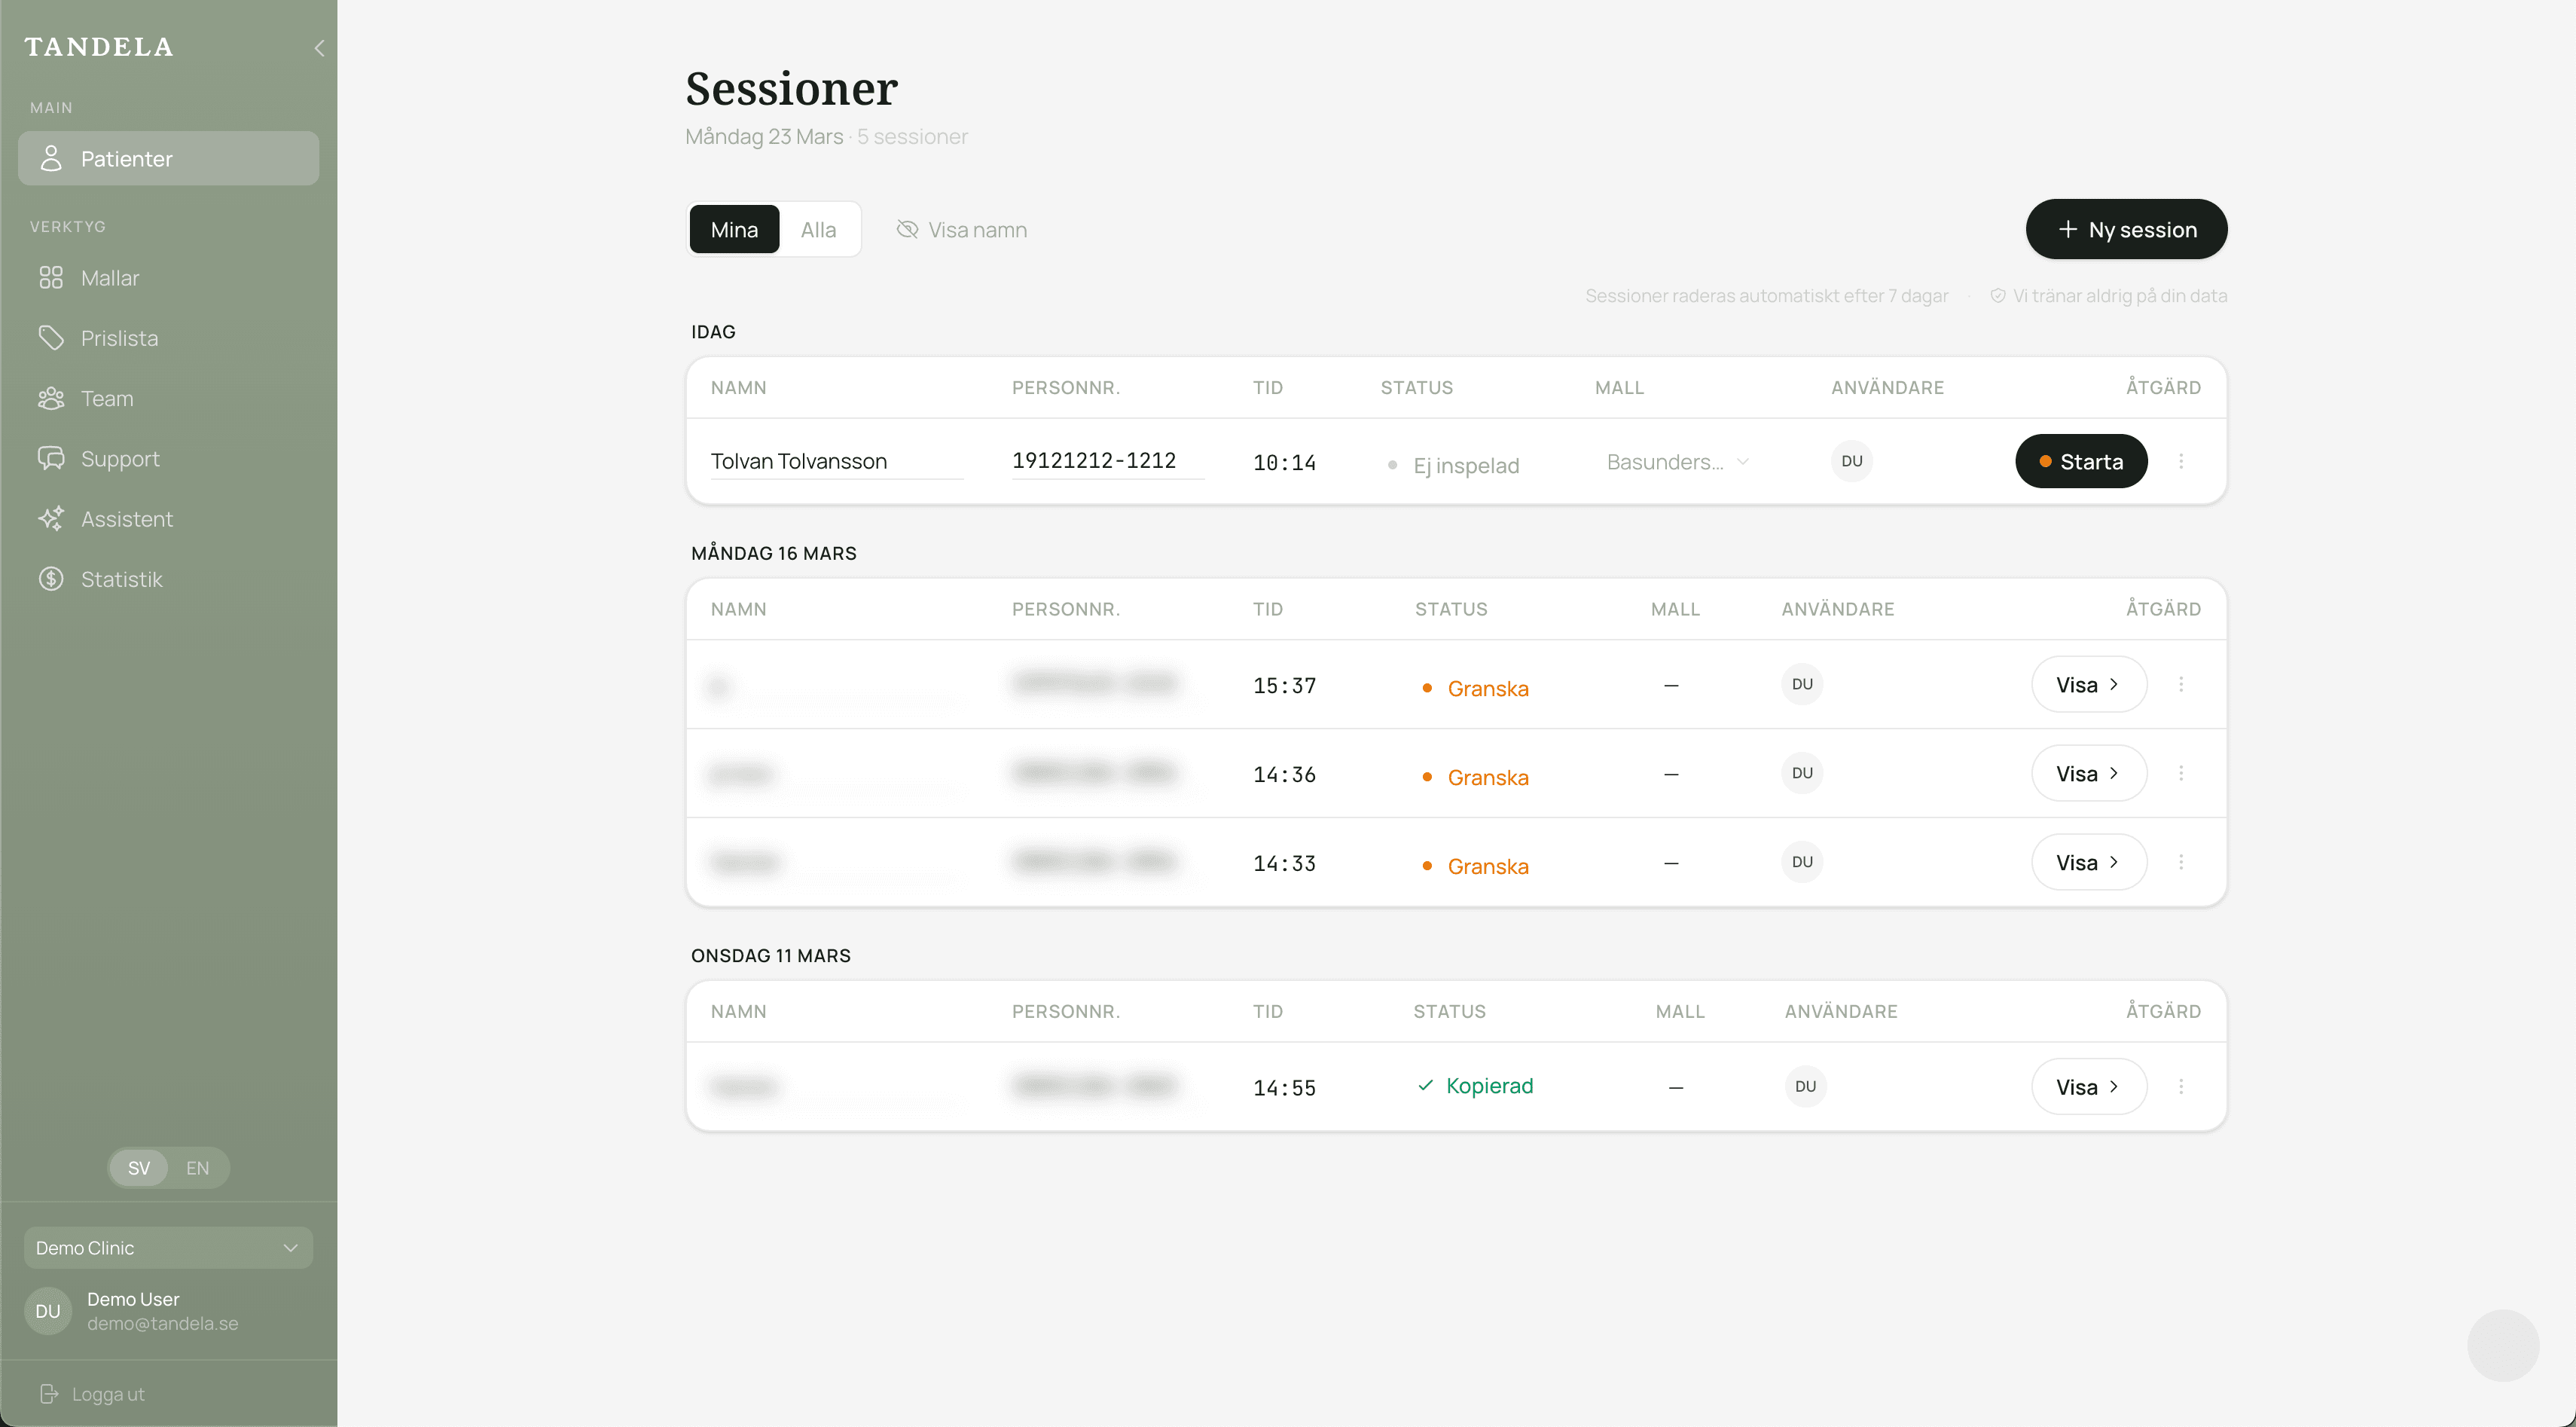Screen dimensions: 2576x1427
Task: Open the more options menu for the 14:36 session
Action: click(x=2181, y=773)
